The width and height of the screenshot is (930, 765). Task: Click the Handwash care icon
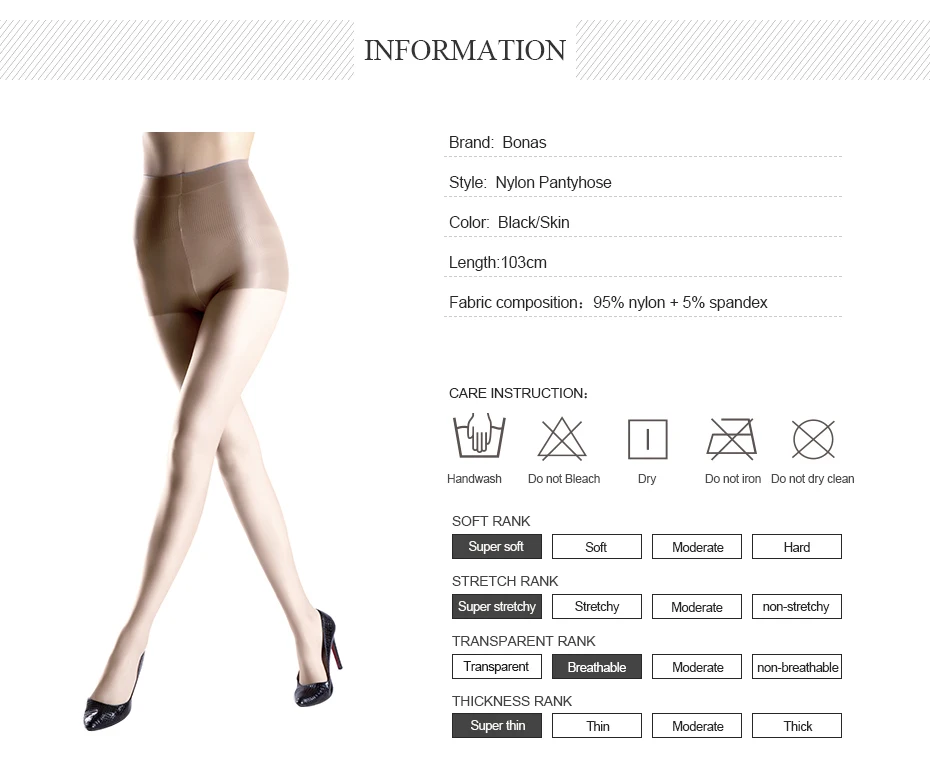tap(479, 435)
